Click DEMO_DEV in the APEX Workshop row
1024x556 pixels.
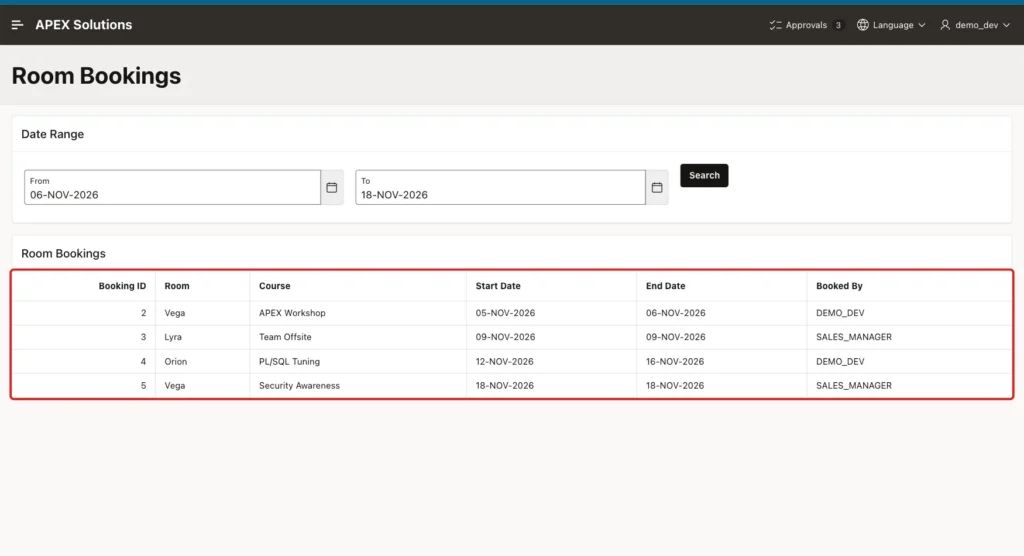840,313
